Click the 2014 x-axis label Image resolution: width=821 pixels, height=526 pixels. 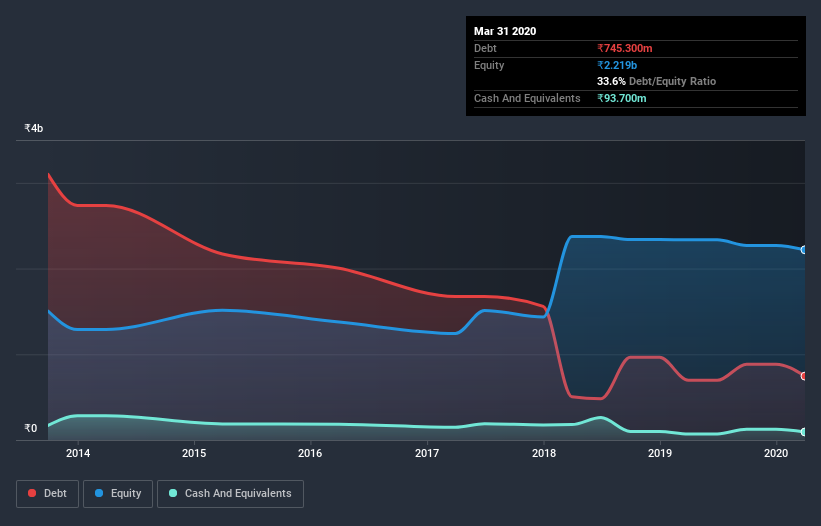click(78, 453)
